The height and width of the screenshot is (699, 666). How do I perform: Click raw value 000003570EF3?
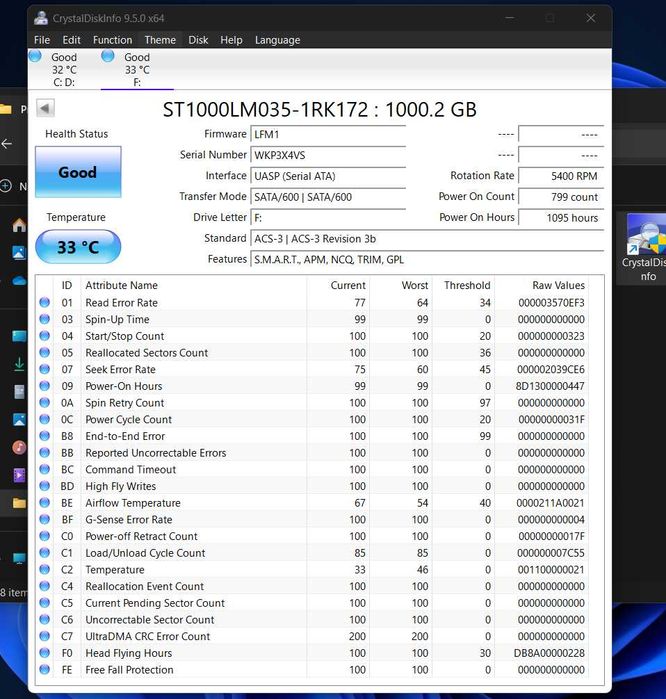click(x=551, y=303)
